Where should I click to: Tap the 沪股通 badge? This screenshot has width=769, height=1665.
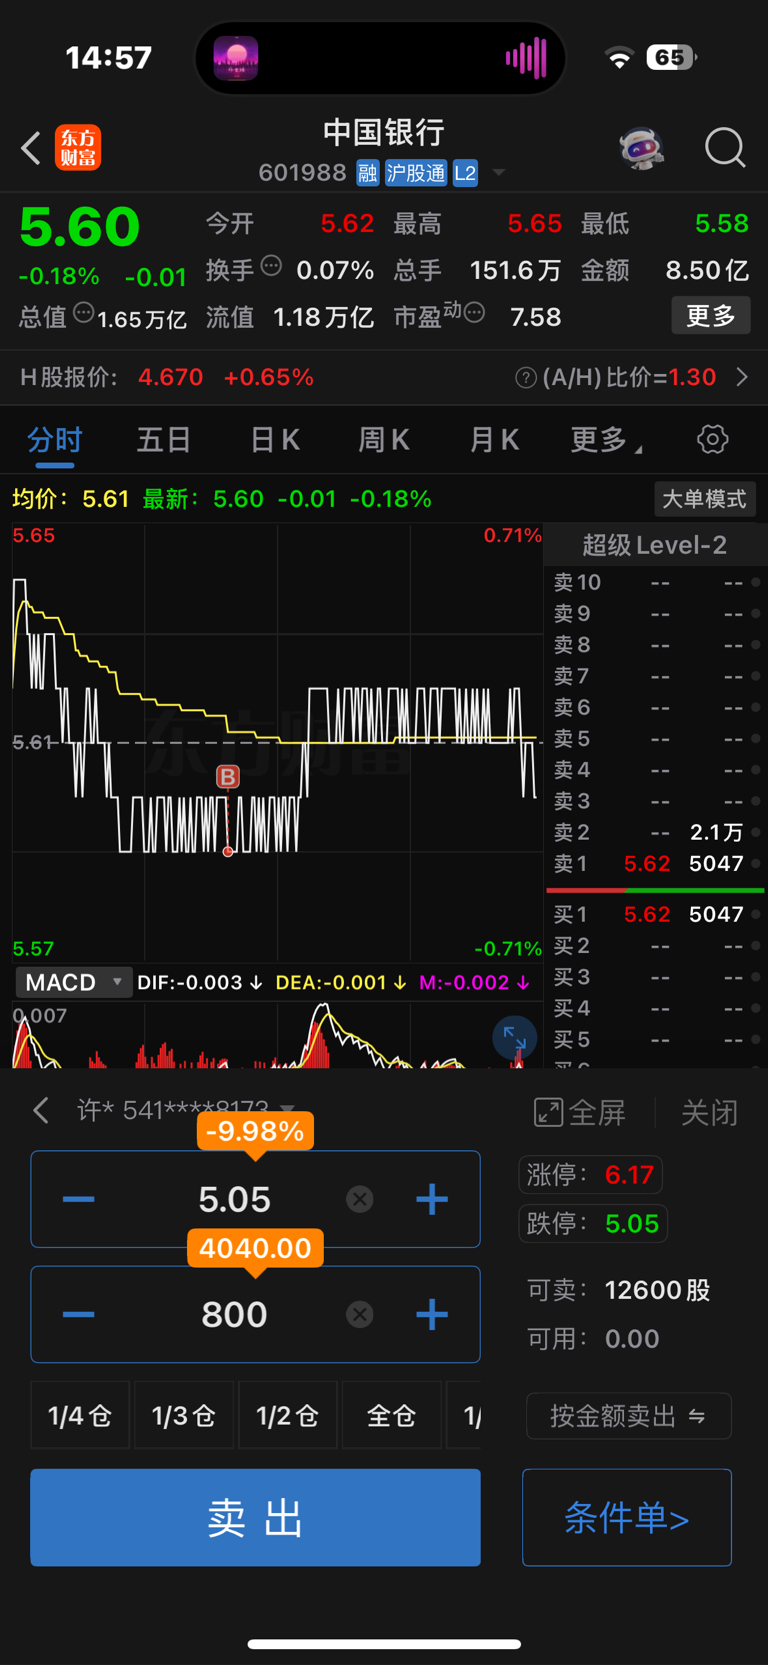(x=416, y=173)
